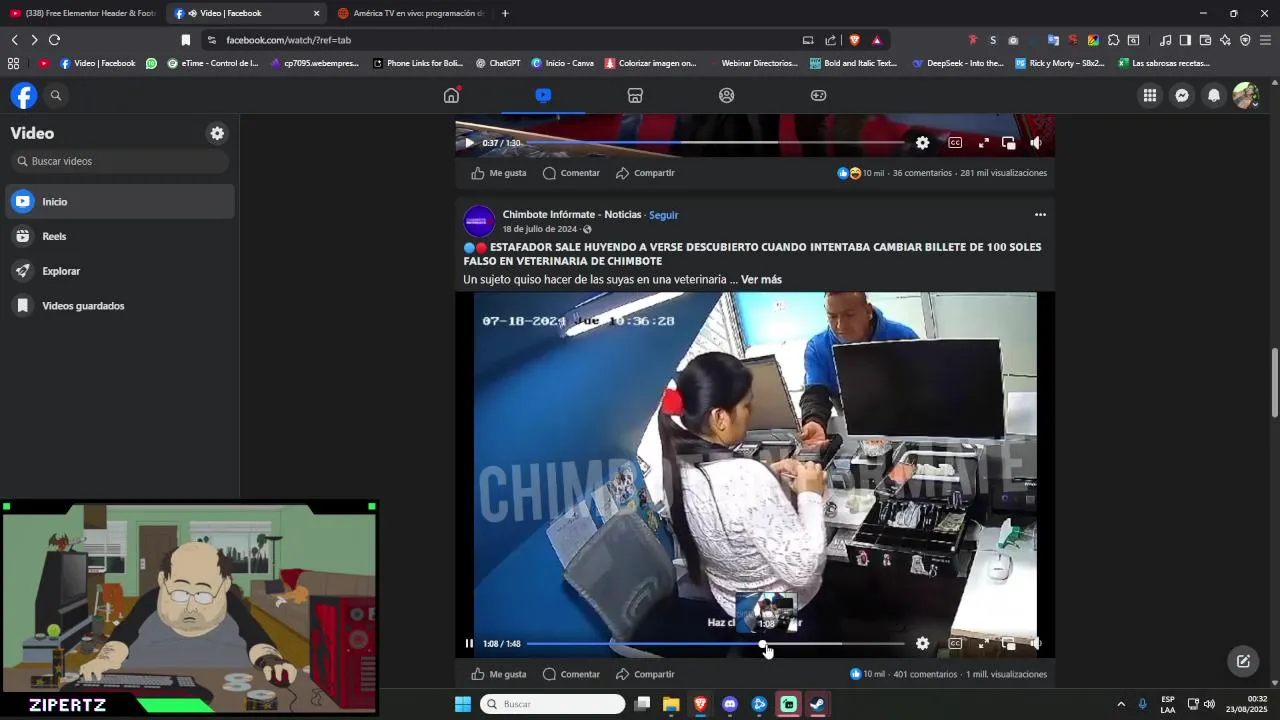This screenshot has height=720, width=1280.
Task: Seek on 1:08 video progress bar
Action: (715, 644)
